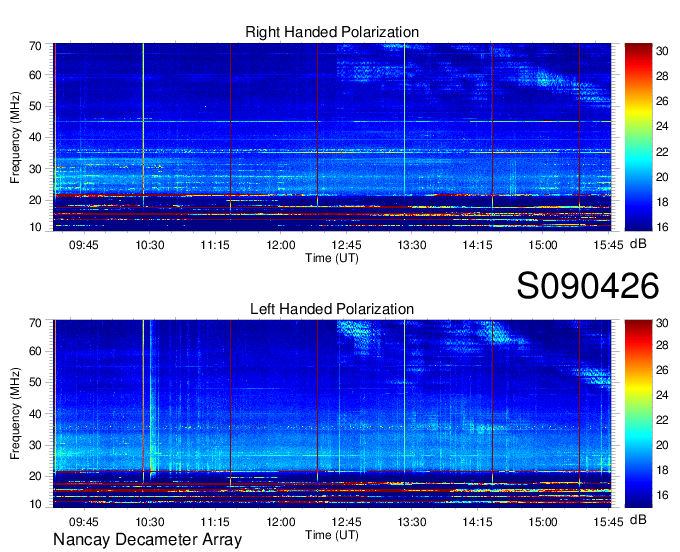Click 15:00 tick label on top plot

[x=543, y=245]
